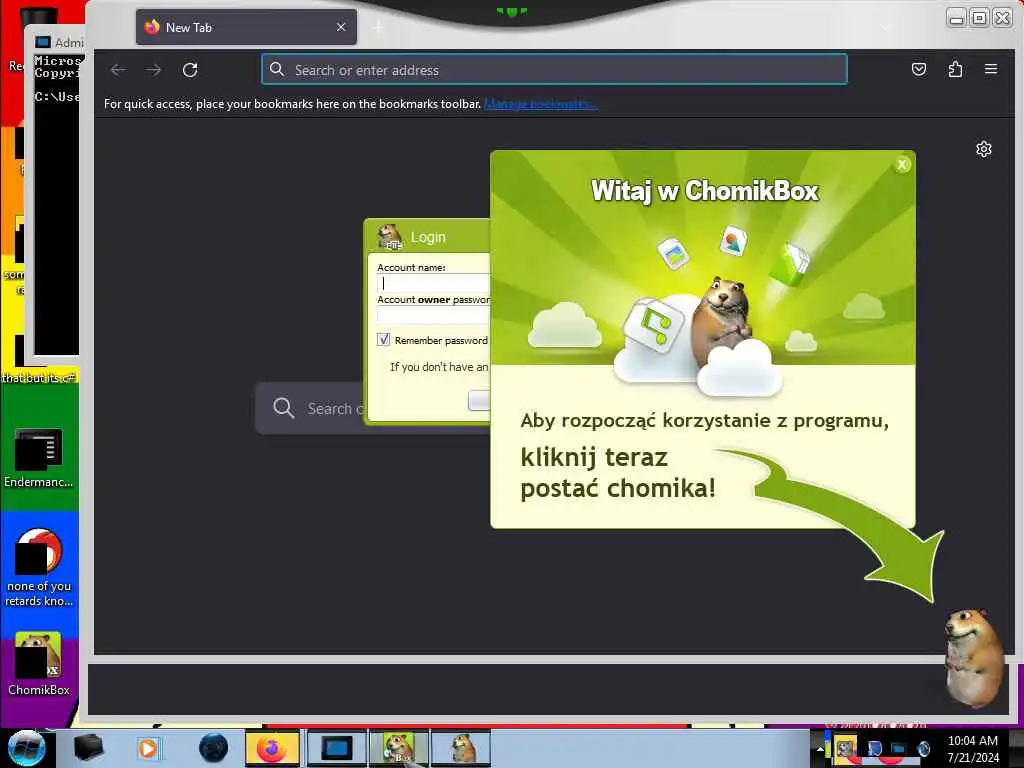Image resolution: width=1024 pixels, height=768 pixels.
Task: Open the Windows Start orb
Action: pos(26,748)
